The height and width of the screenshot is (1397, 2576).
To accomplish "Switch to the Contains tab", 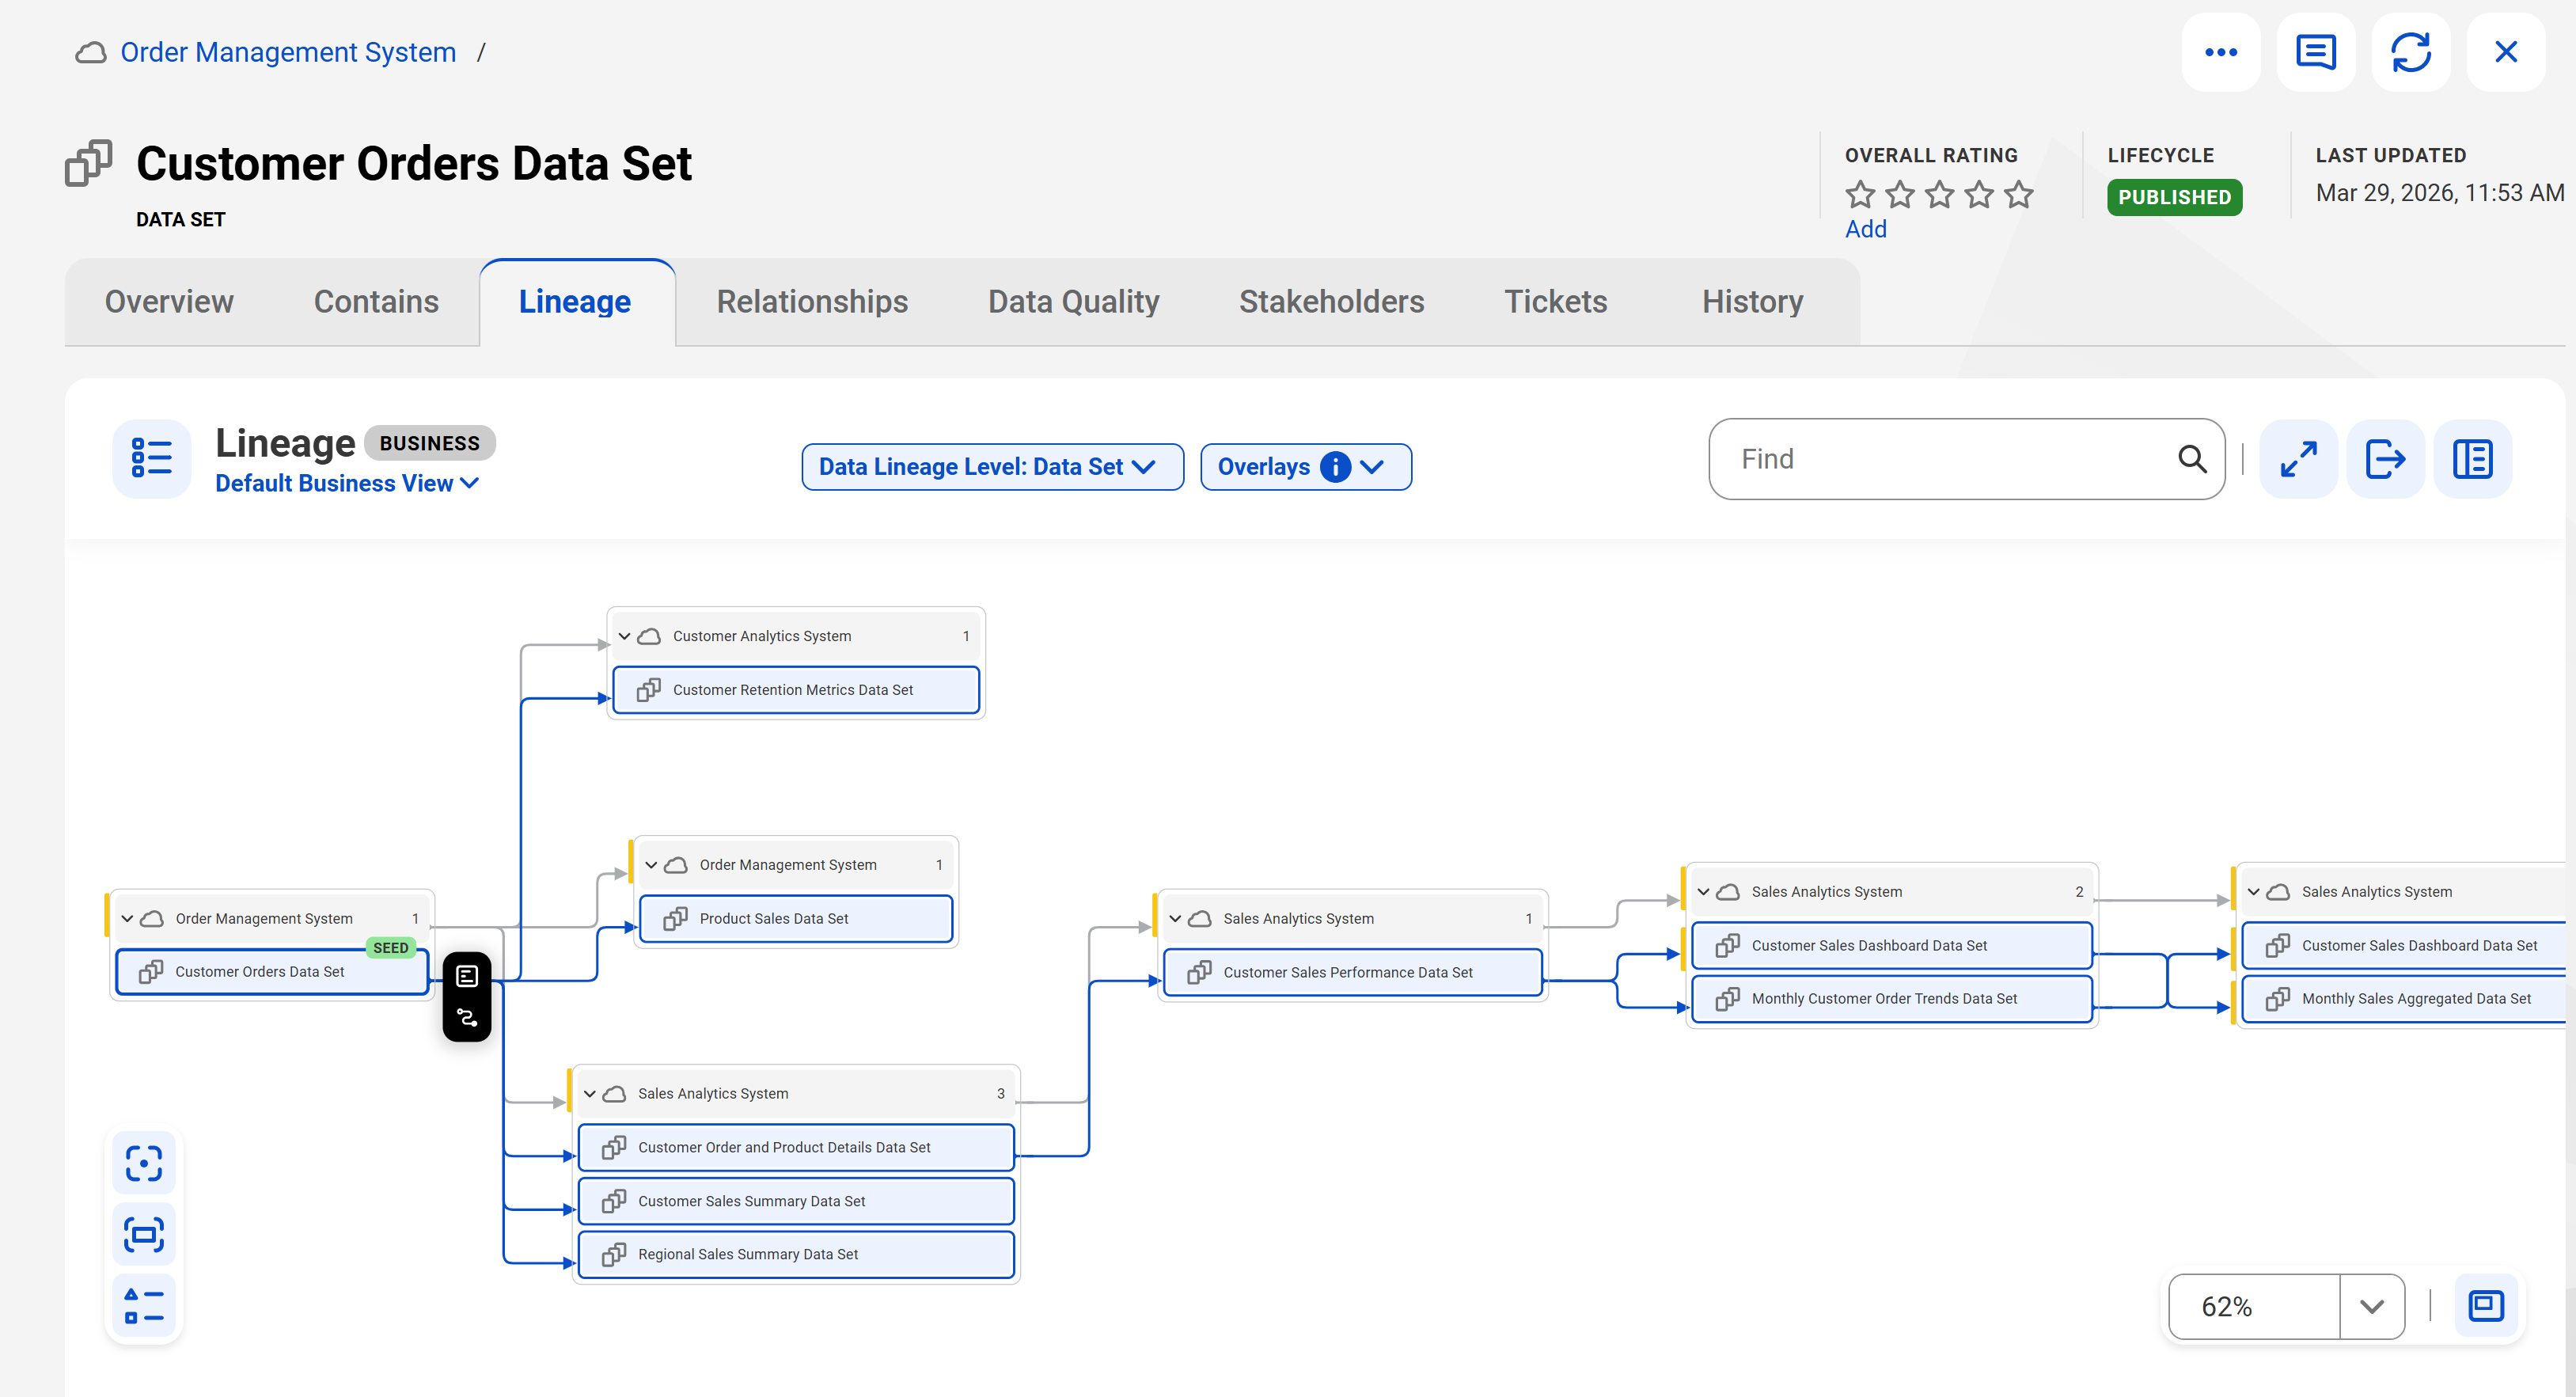I will pyautogui.click(x=376, y=302).
